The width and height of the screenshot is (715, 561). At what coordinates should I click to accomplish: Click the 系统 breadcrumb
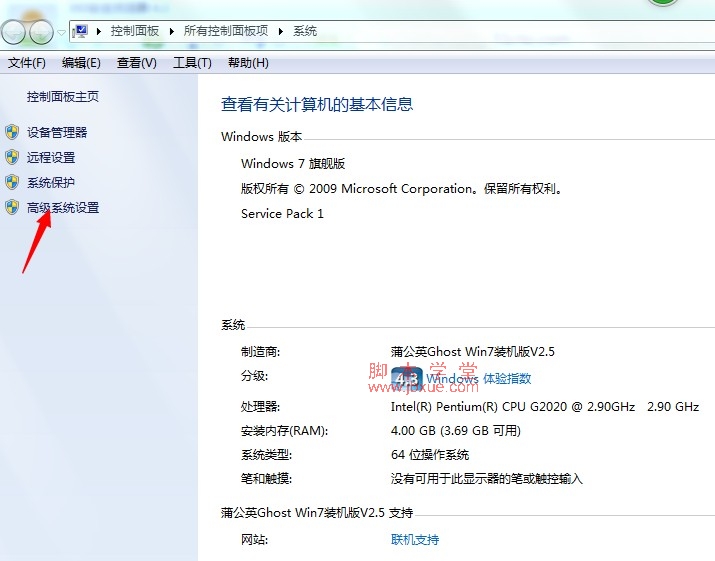coord(305,31)
